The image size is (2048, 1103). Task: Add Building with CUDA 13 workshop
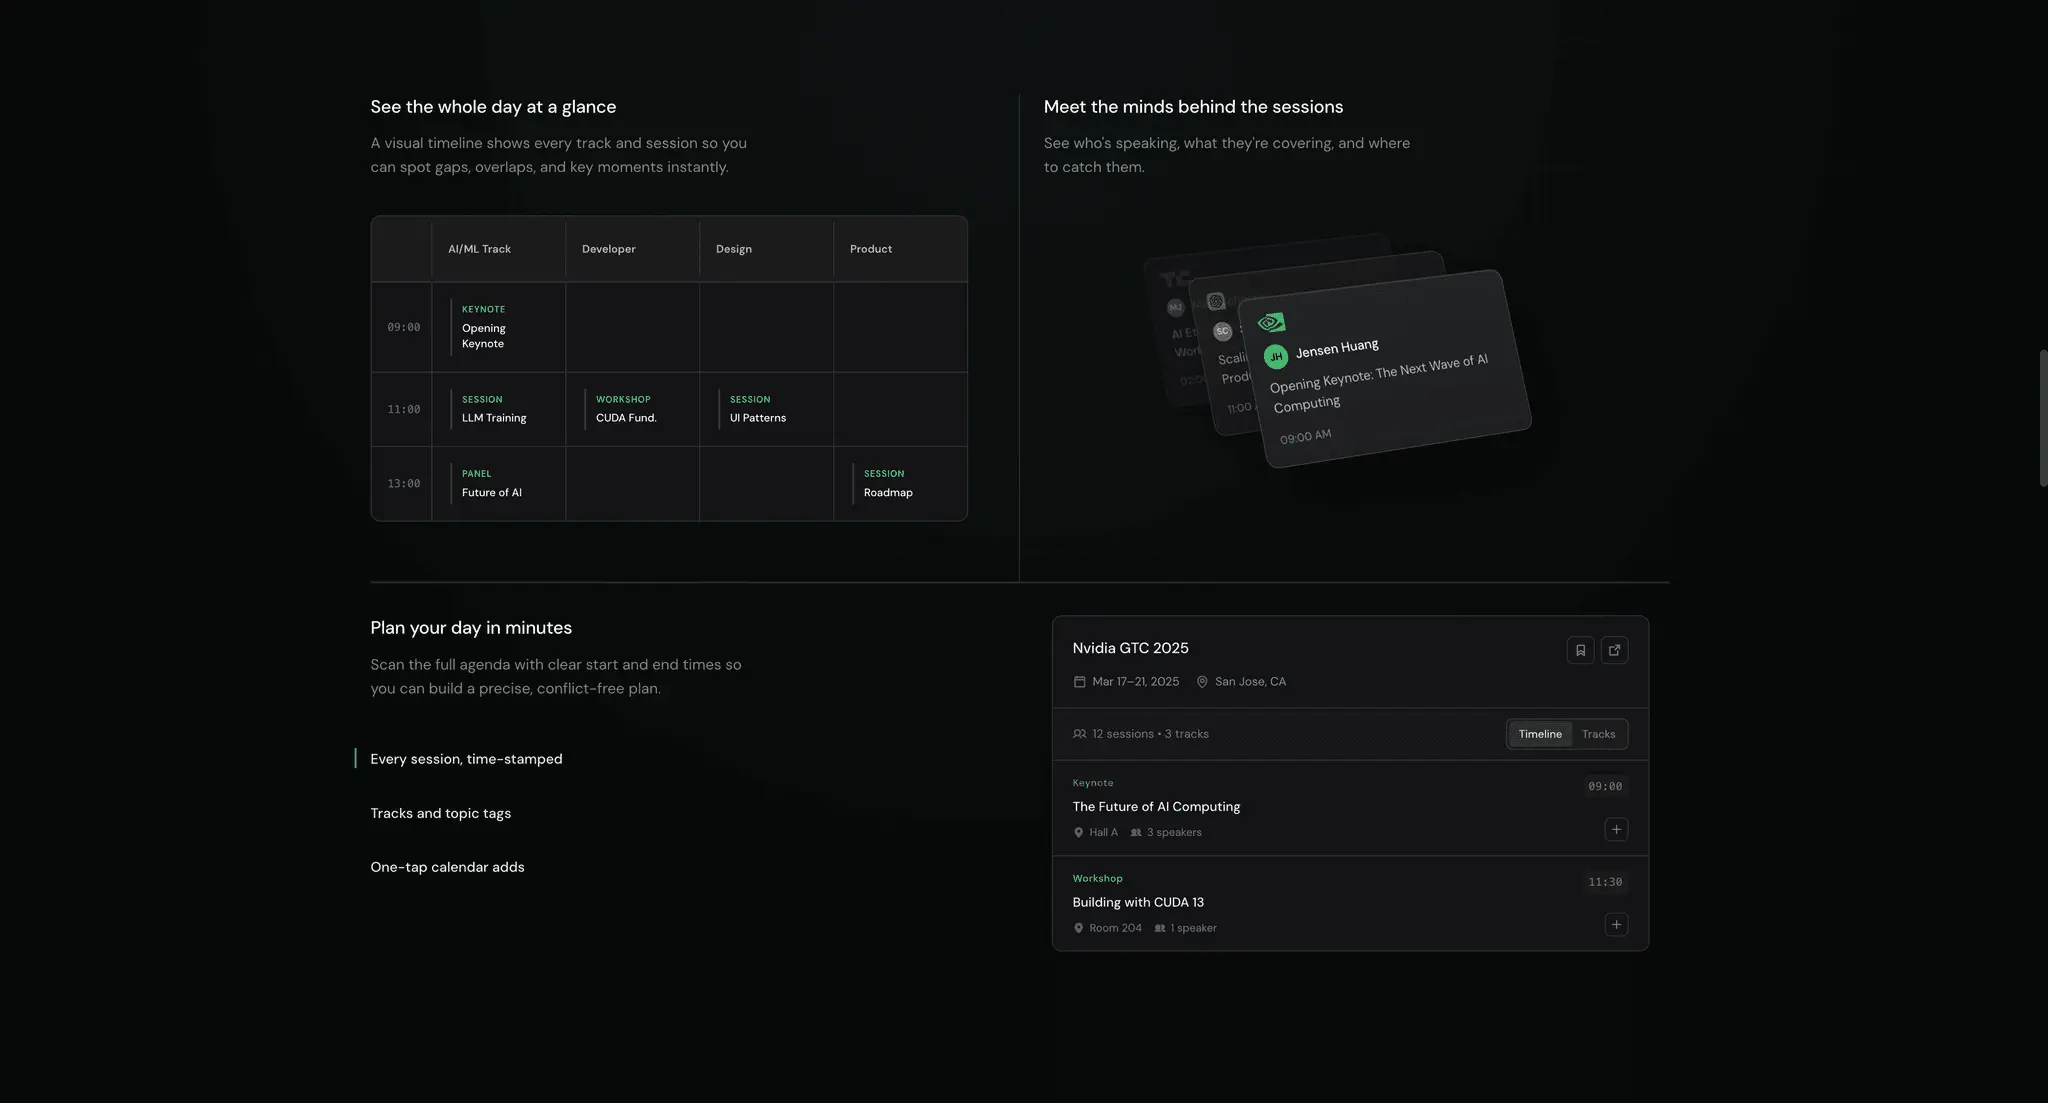coord(1616,924)
